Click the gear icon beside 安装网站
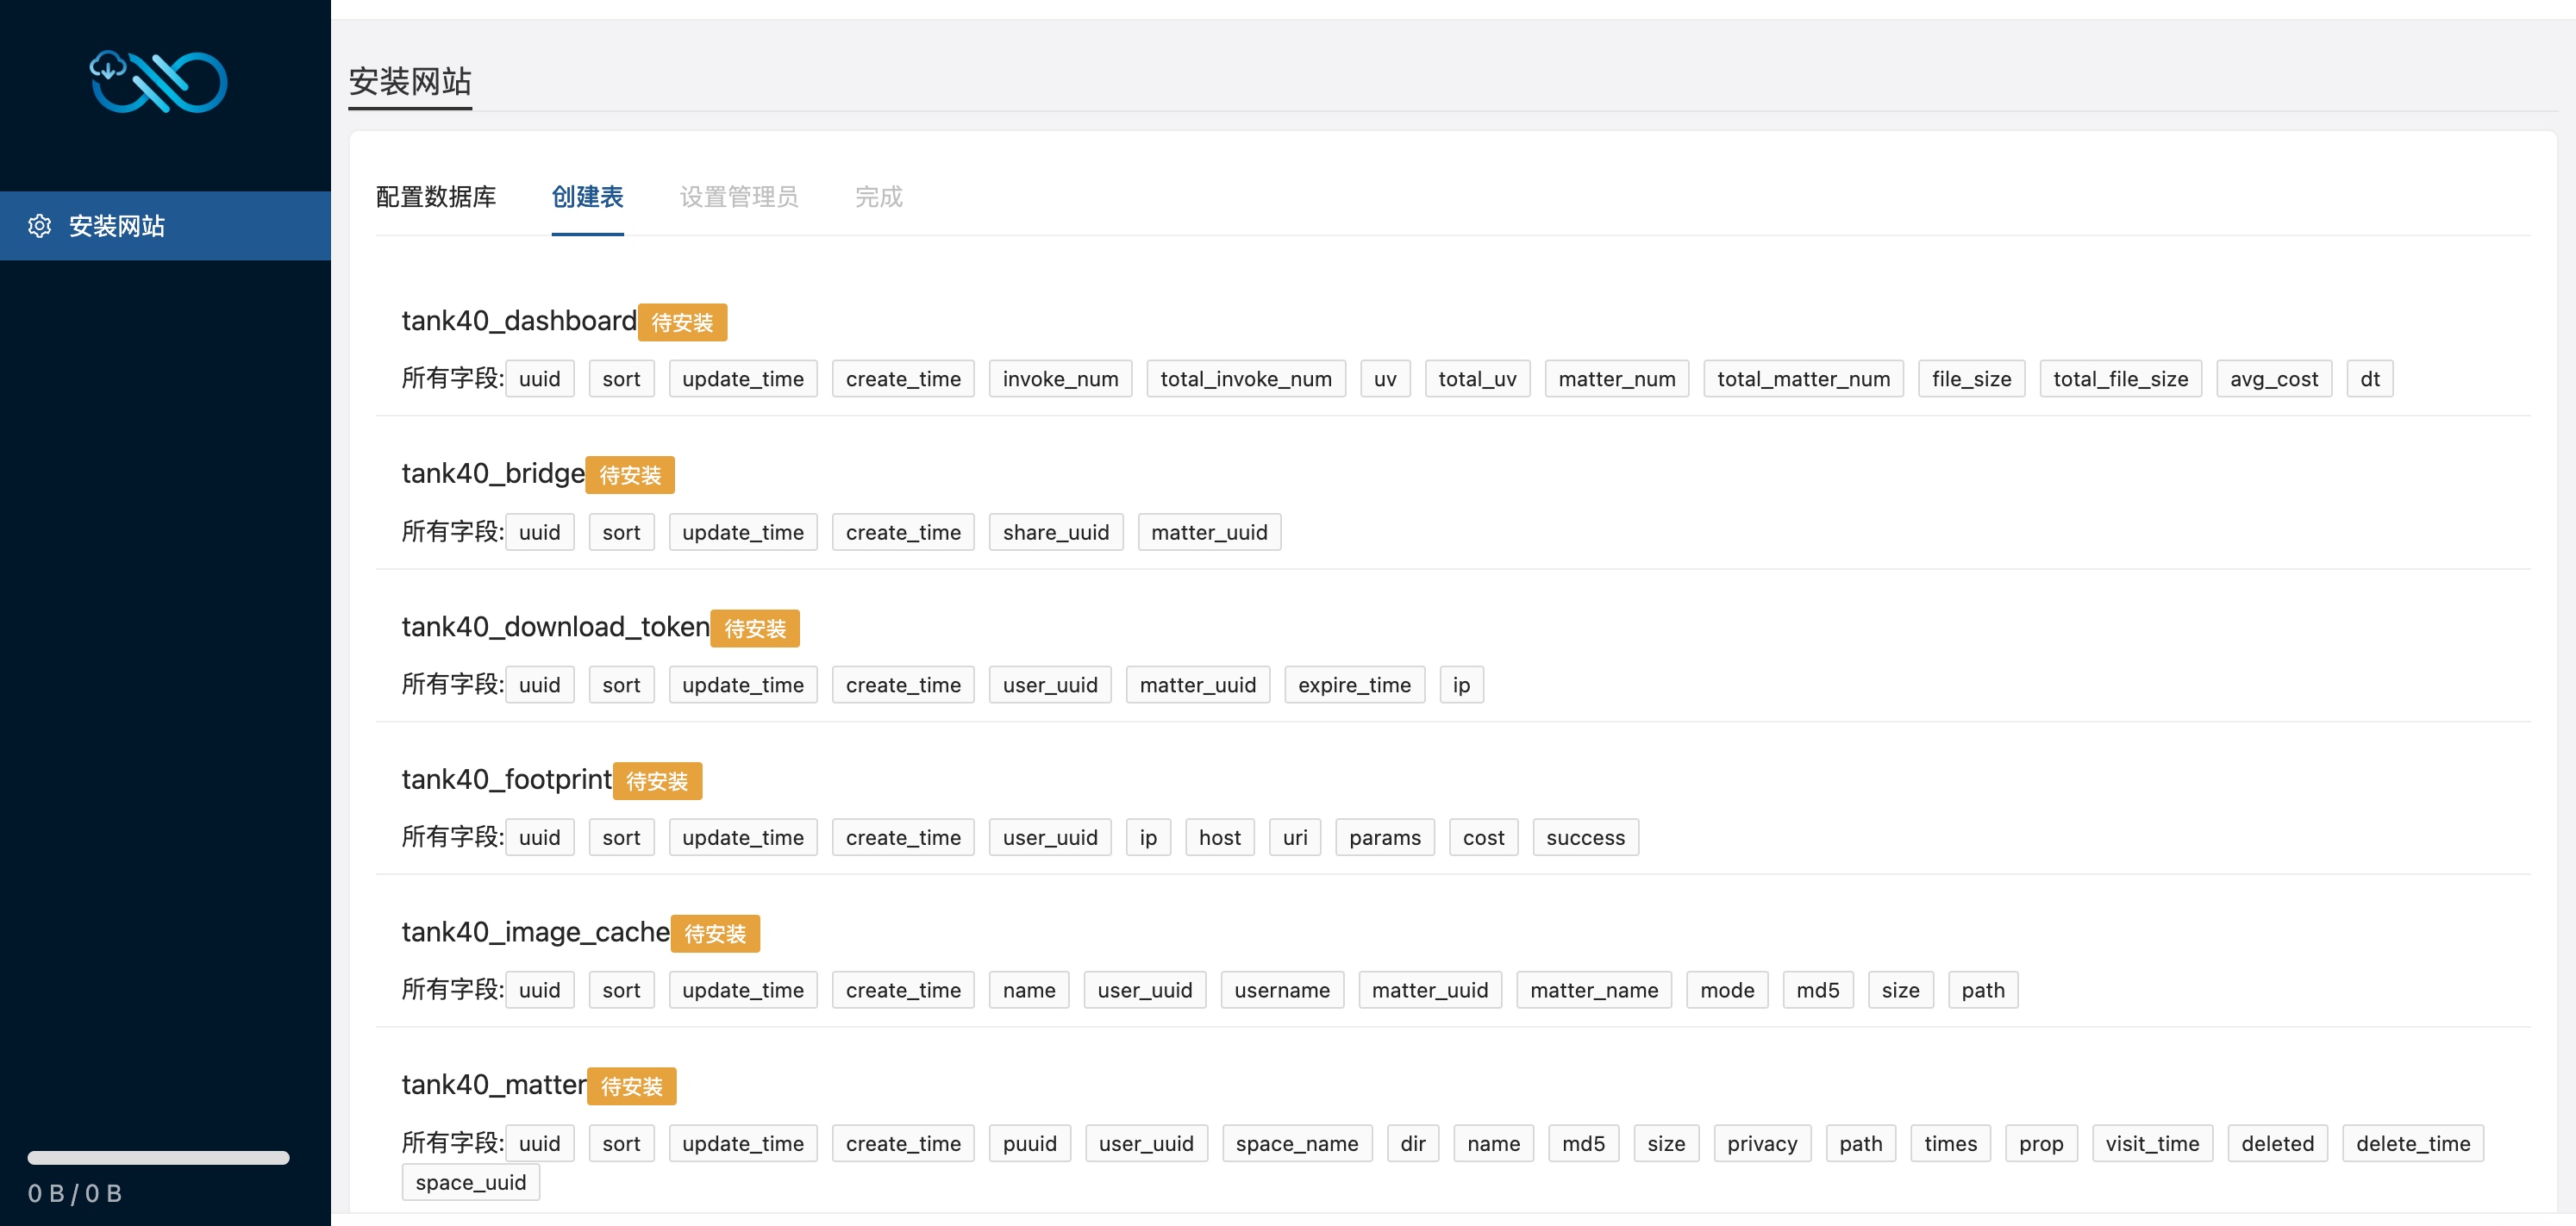 coord(40,226)
